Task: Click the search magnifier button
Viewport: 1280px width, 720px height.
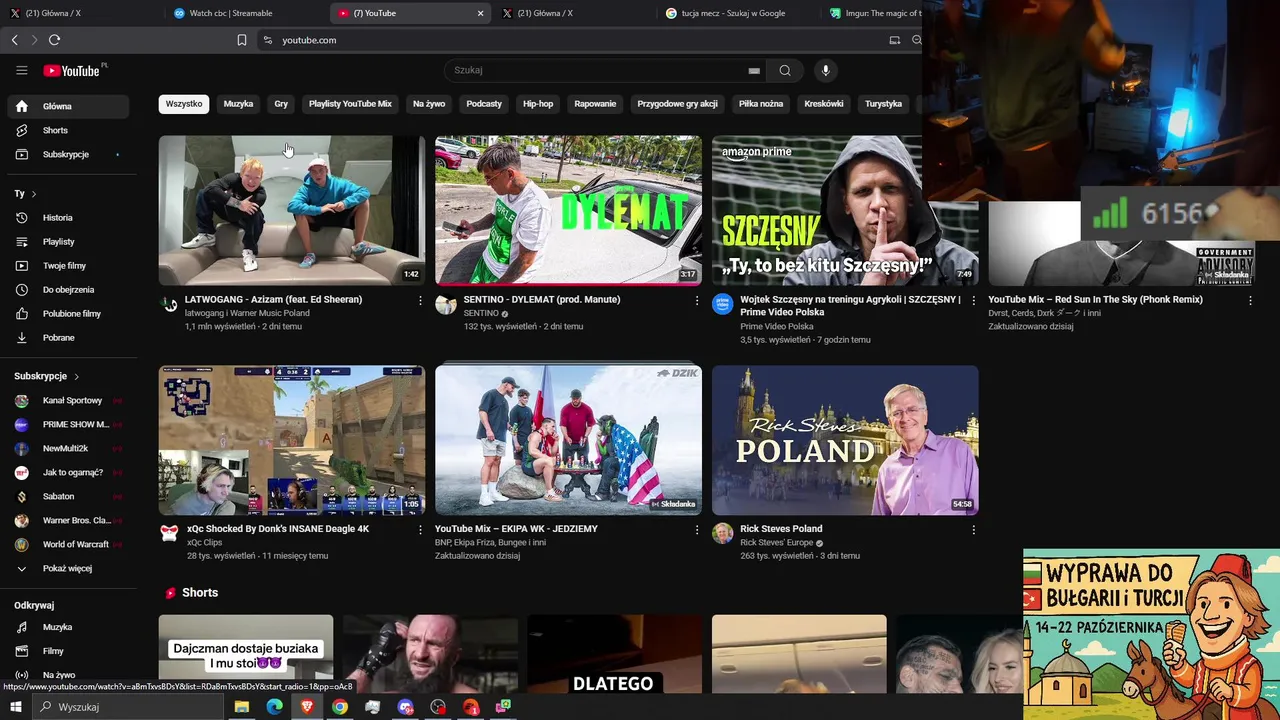Action: tap(785, 70)
